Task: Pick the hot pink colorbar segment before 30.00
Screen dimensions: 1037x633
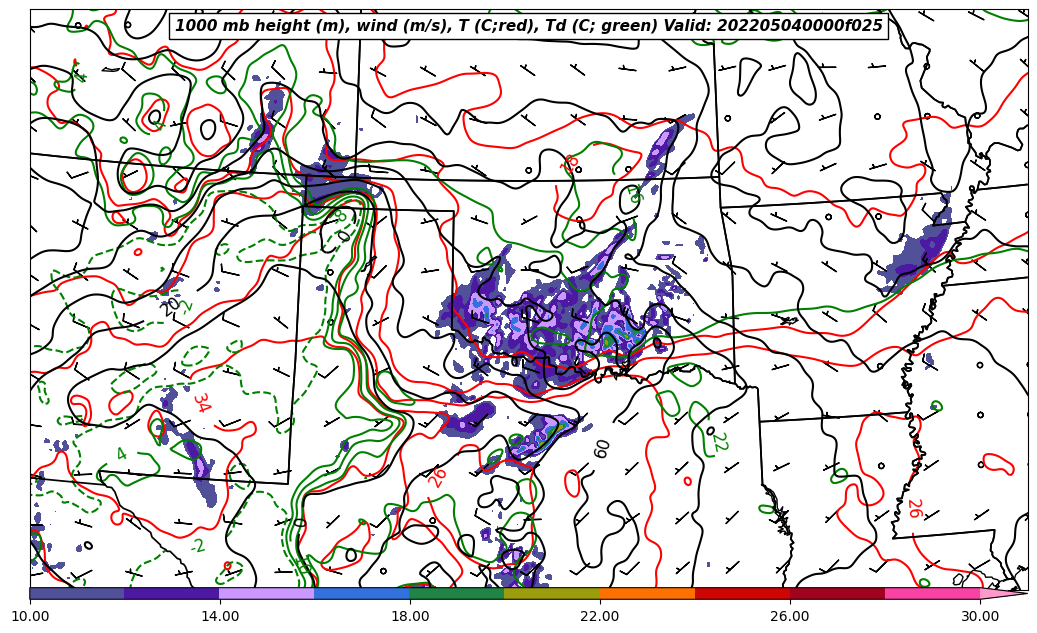Action: click(933, 593)
